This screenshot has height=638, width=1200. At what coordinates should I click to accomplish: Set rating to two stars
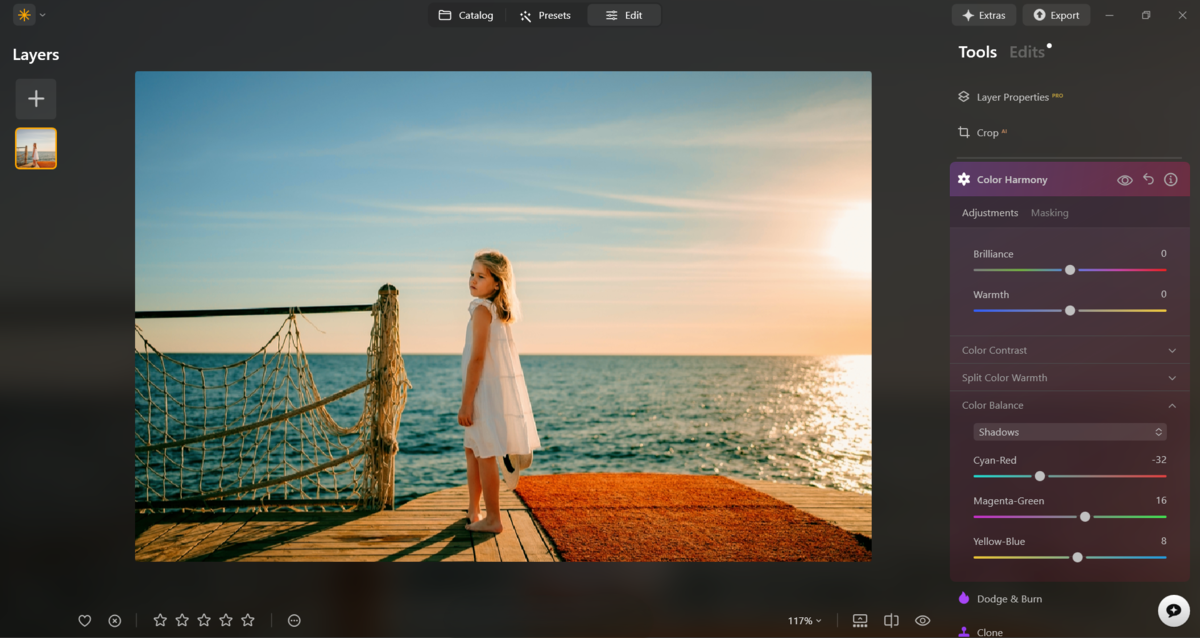182,620
